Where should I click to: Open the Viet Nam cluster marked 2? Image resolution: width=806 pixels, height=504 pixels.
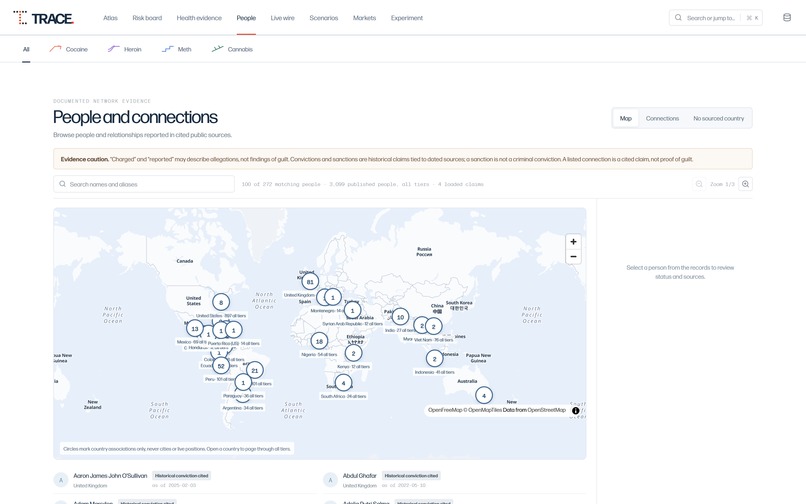(433, 327)
